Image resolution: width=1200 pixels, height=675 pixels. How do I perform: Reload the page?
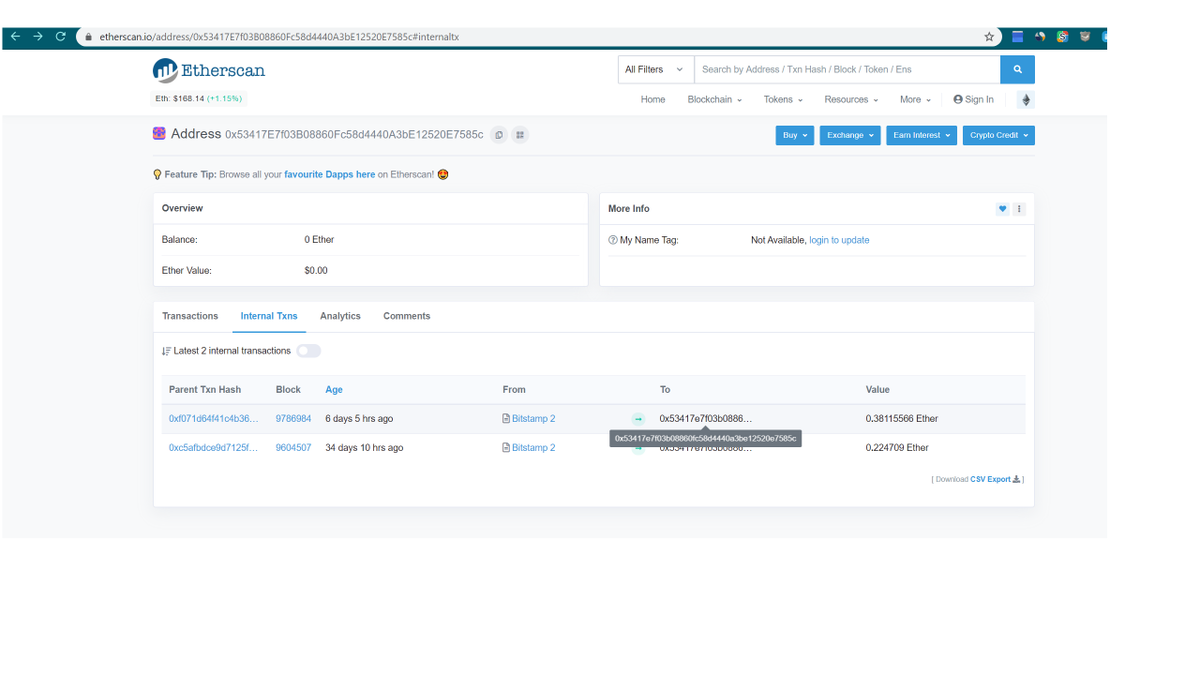pos(61,37)
